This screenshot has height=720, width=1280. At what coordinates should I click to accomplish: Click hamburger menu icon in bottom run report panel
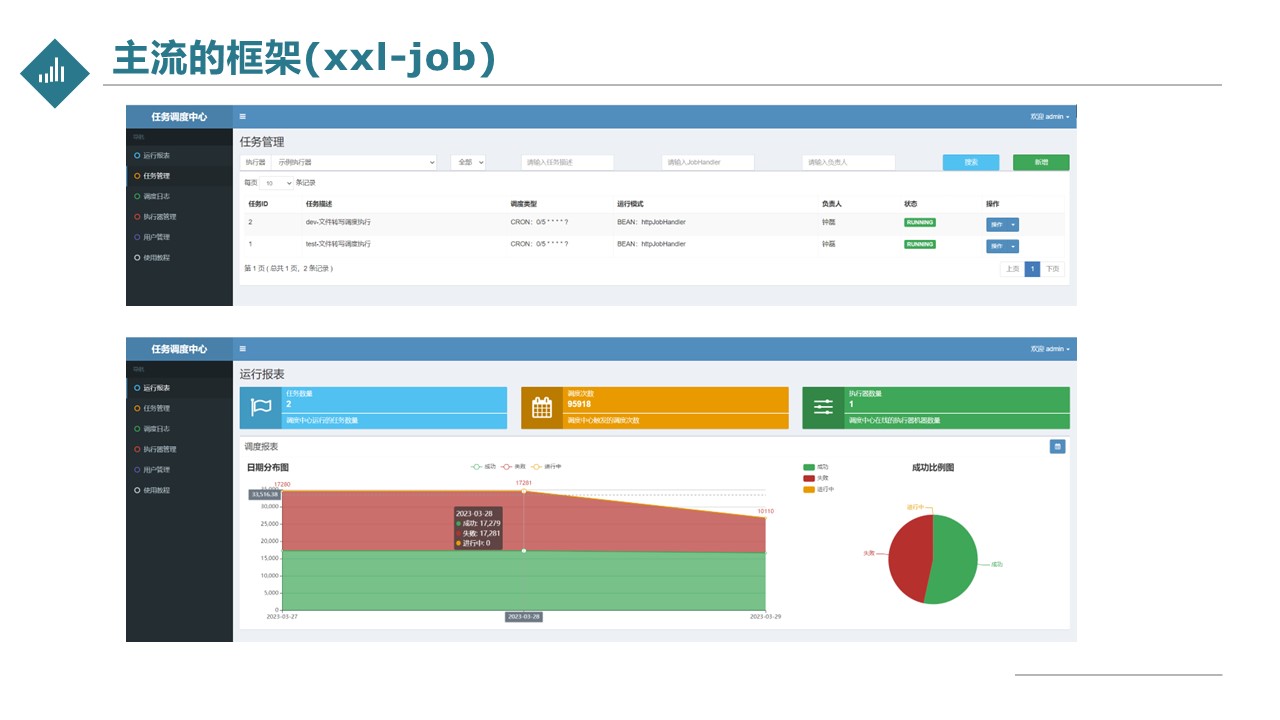click(242, 349)
